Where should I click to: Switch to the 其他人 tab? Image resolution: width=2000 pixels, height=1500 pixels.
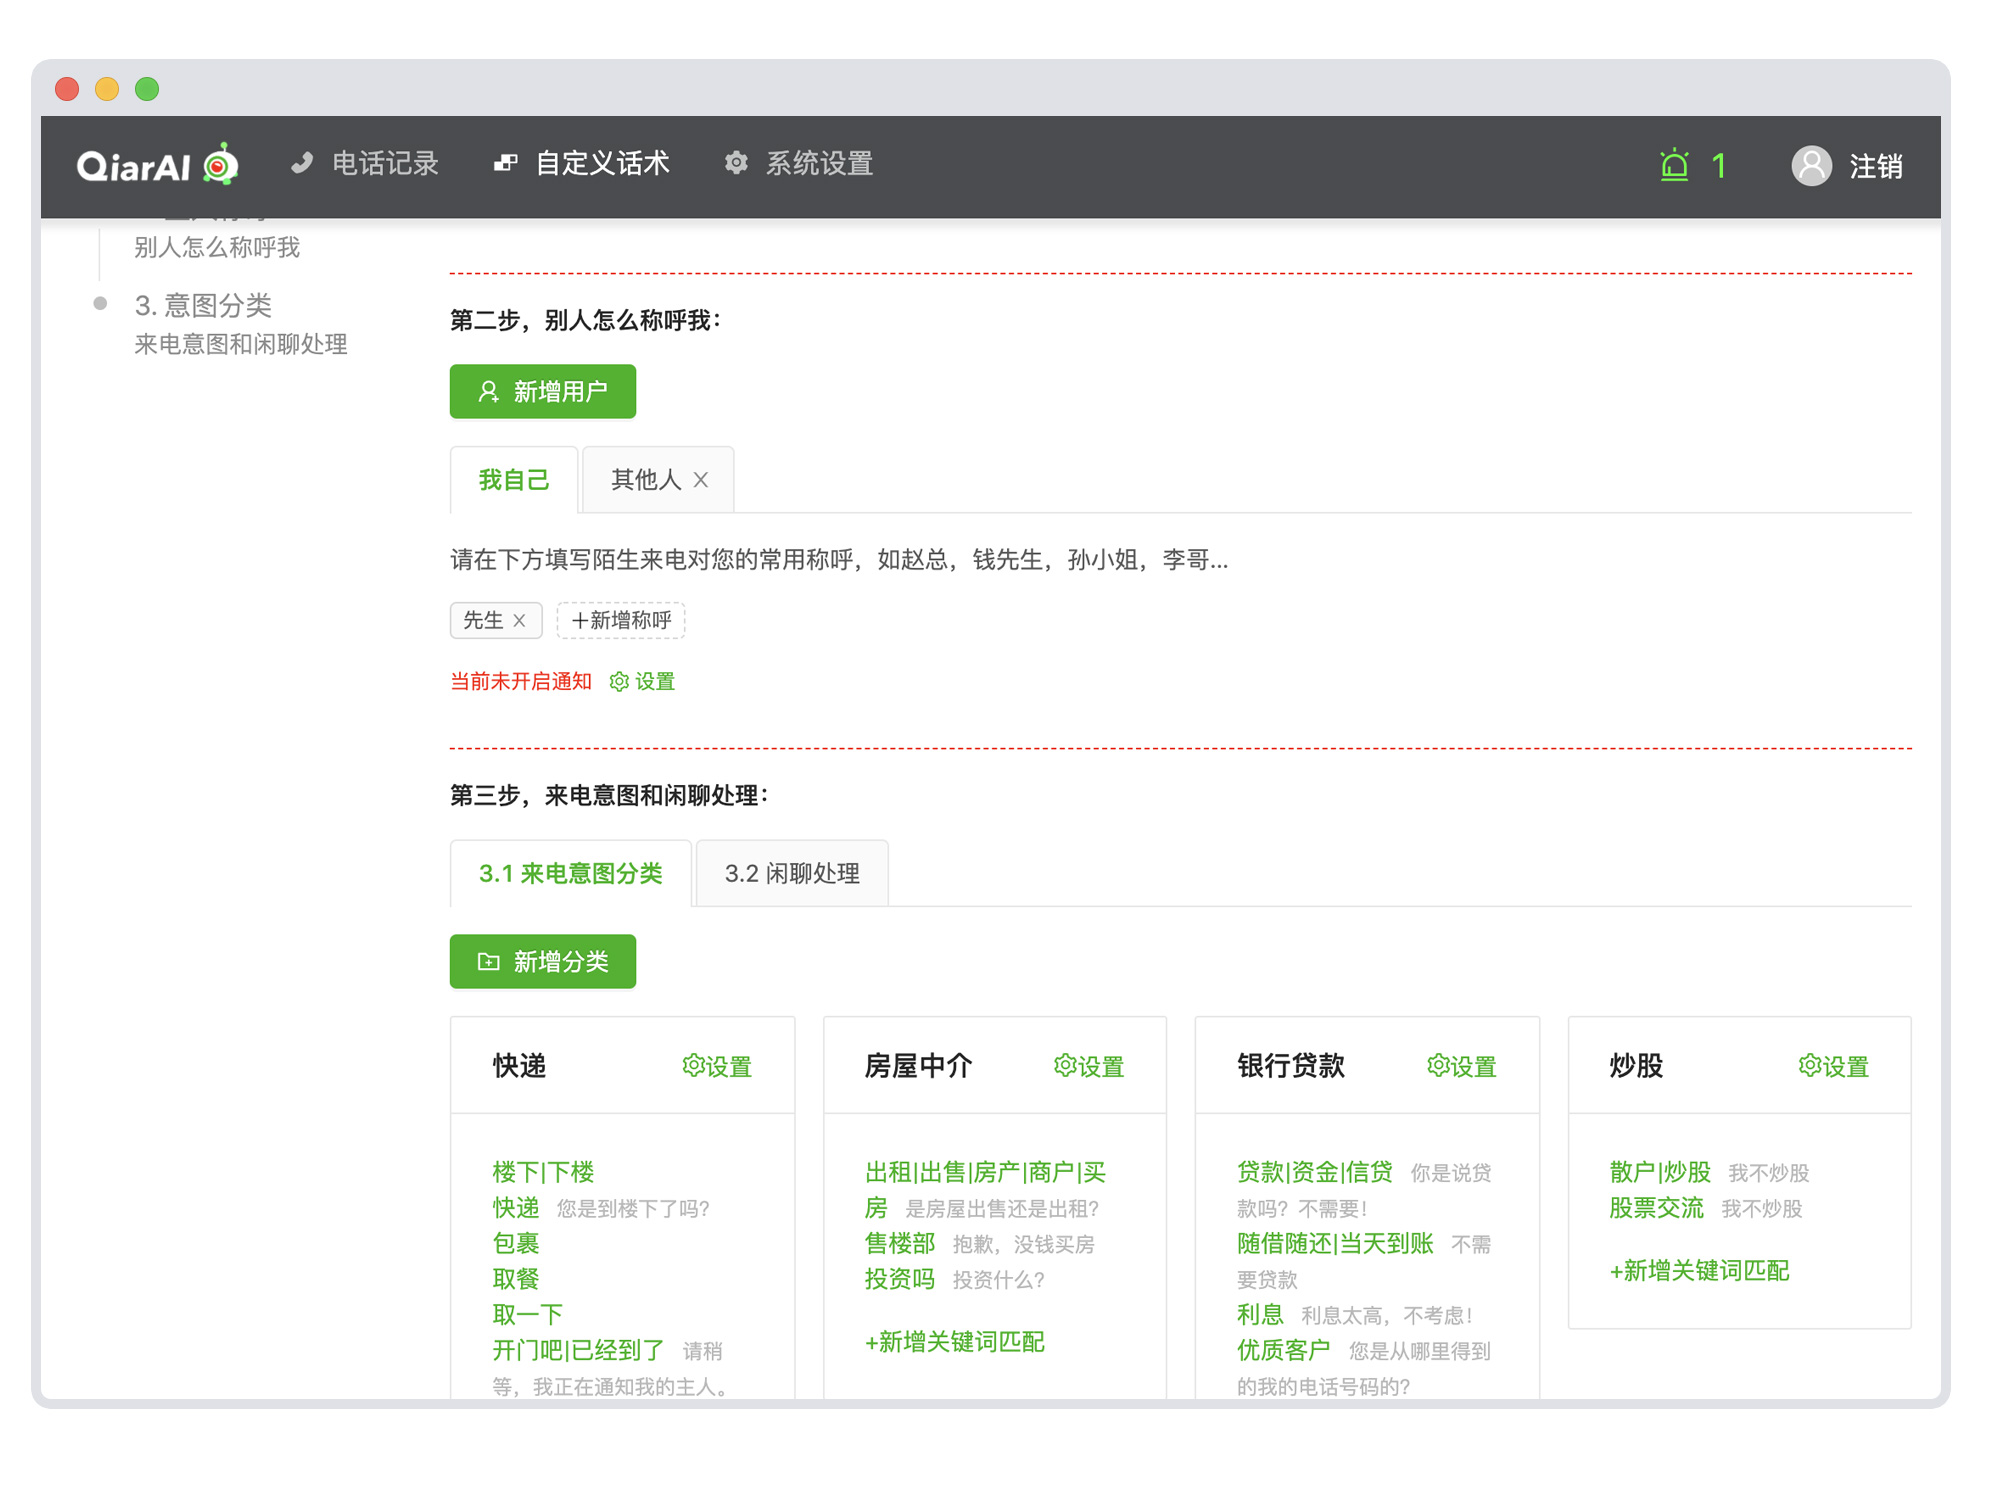pyautogui.click(x=644, y=479)
